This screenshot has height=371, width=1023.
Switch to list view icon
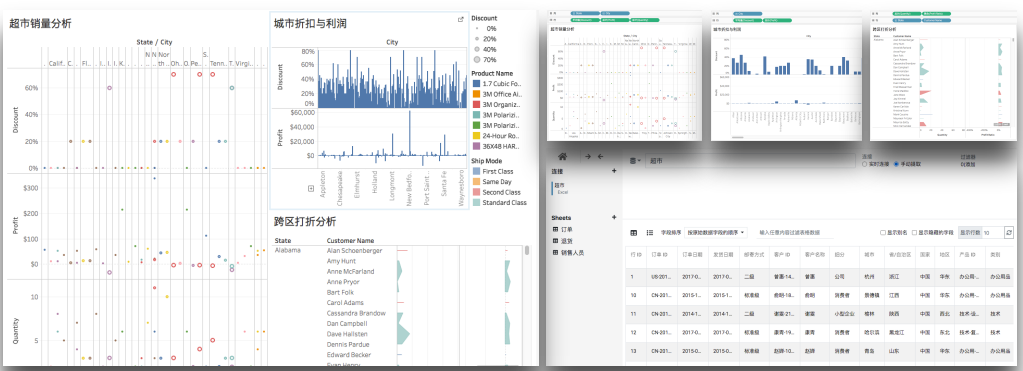point(649,232)
